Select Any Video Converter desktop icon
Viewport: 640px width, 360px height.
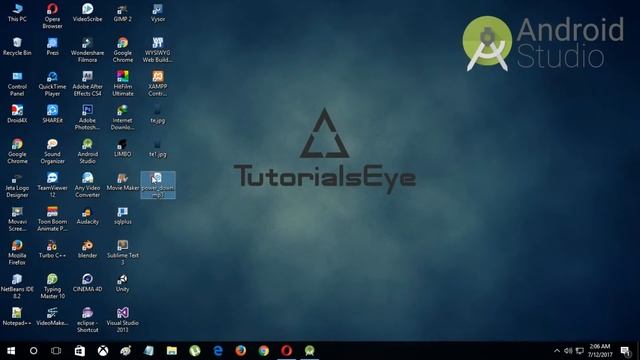click(x=87, y=185)
